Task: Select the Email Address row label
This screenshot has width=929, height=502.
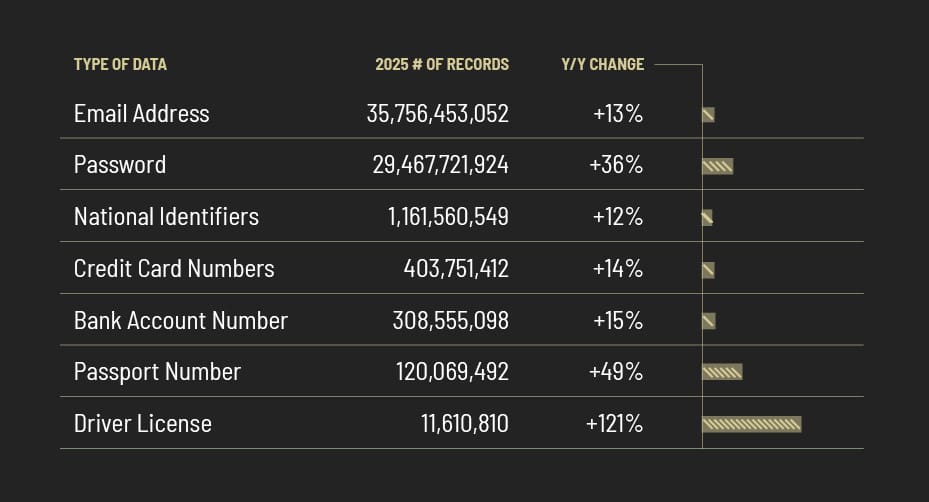Action: [141, 113]
